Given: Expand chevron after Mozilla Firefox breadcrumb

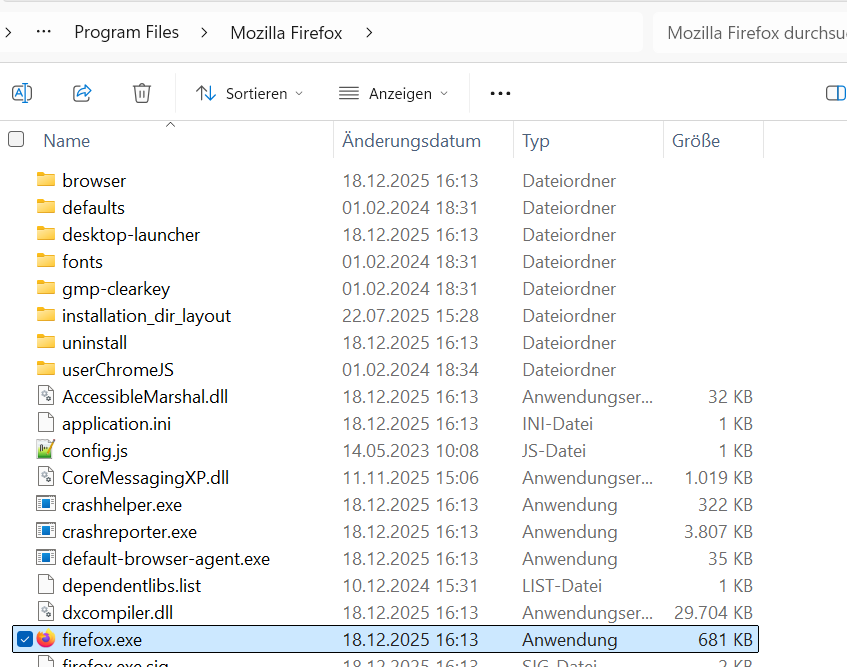Looking at the screenshot, I should (369, 32).
